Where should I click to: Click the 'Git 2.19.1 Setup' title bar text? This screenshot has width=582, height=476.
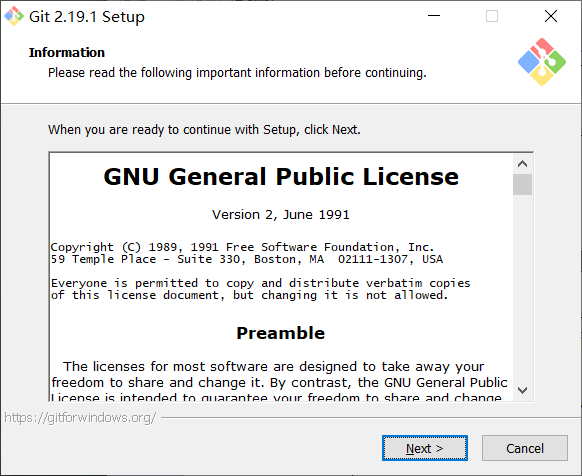point(87,17)
